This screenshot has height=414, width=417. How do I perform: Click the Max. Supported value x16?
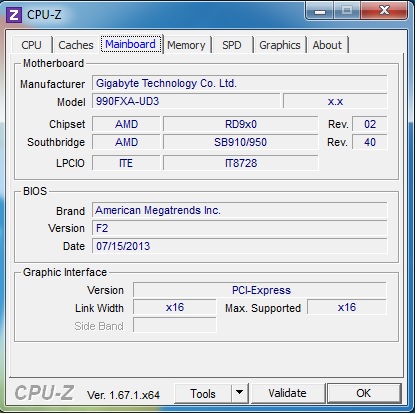tap(347, 307)
